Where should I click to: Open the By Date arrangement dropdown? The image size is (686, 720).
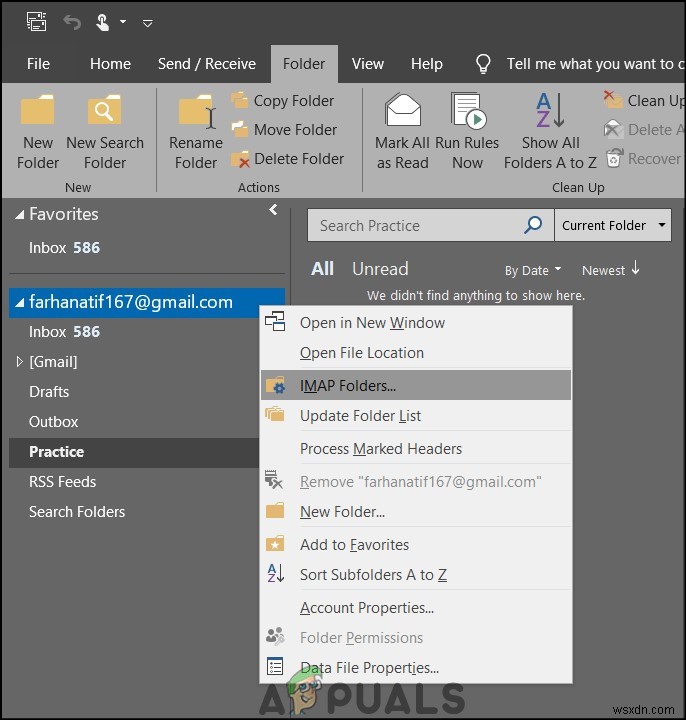[x=533, y=270]
